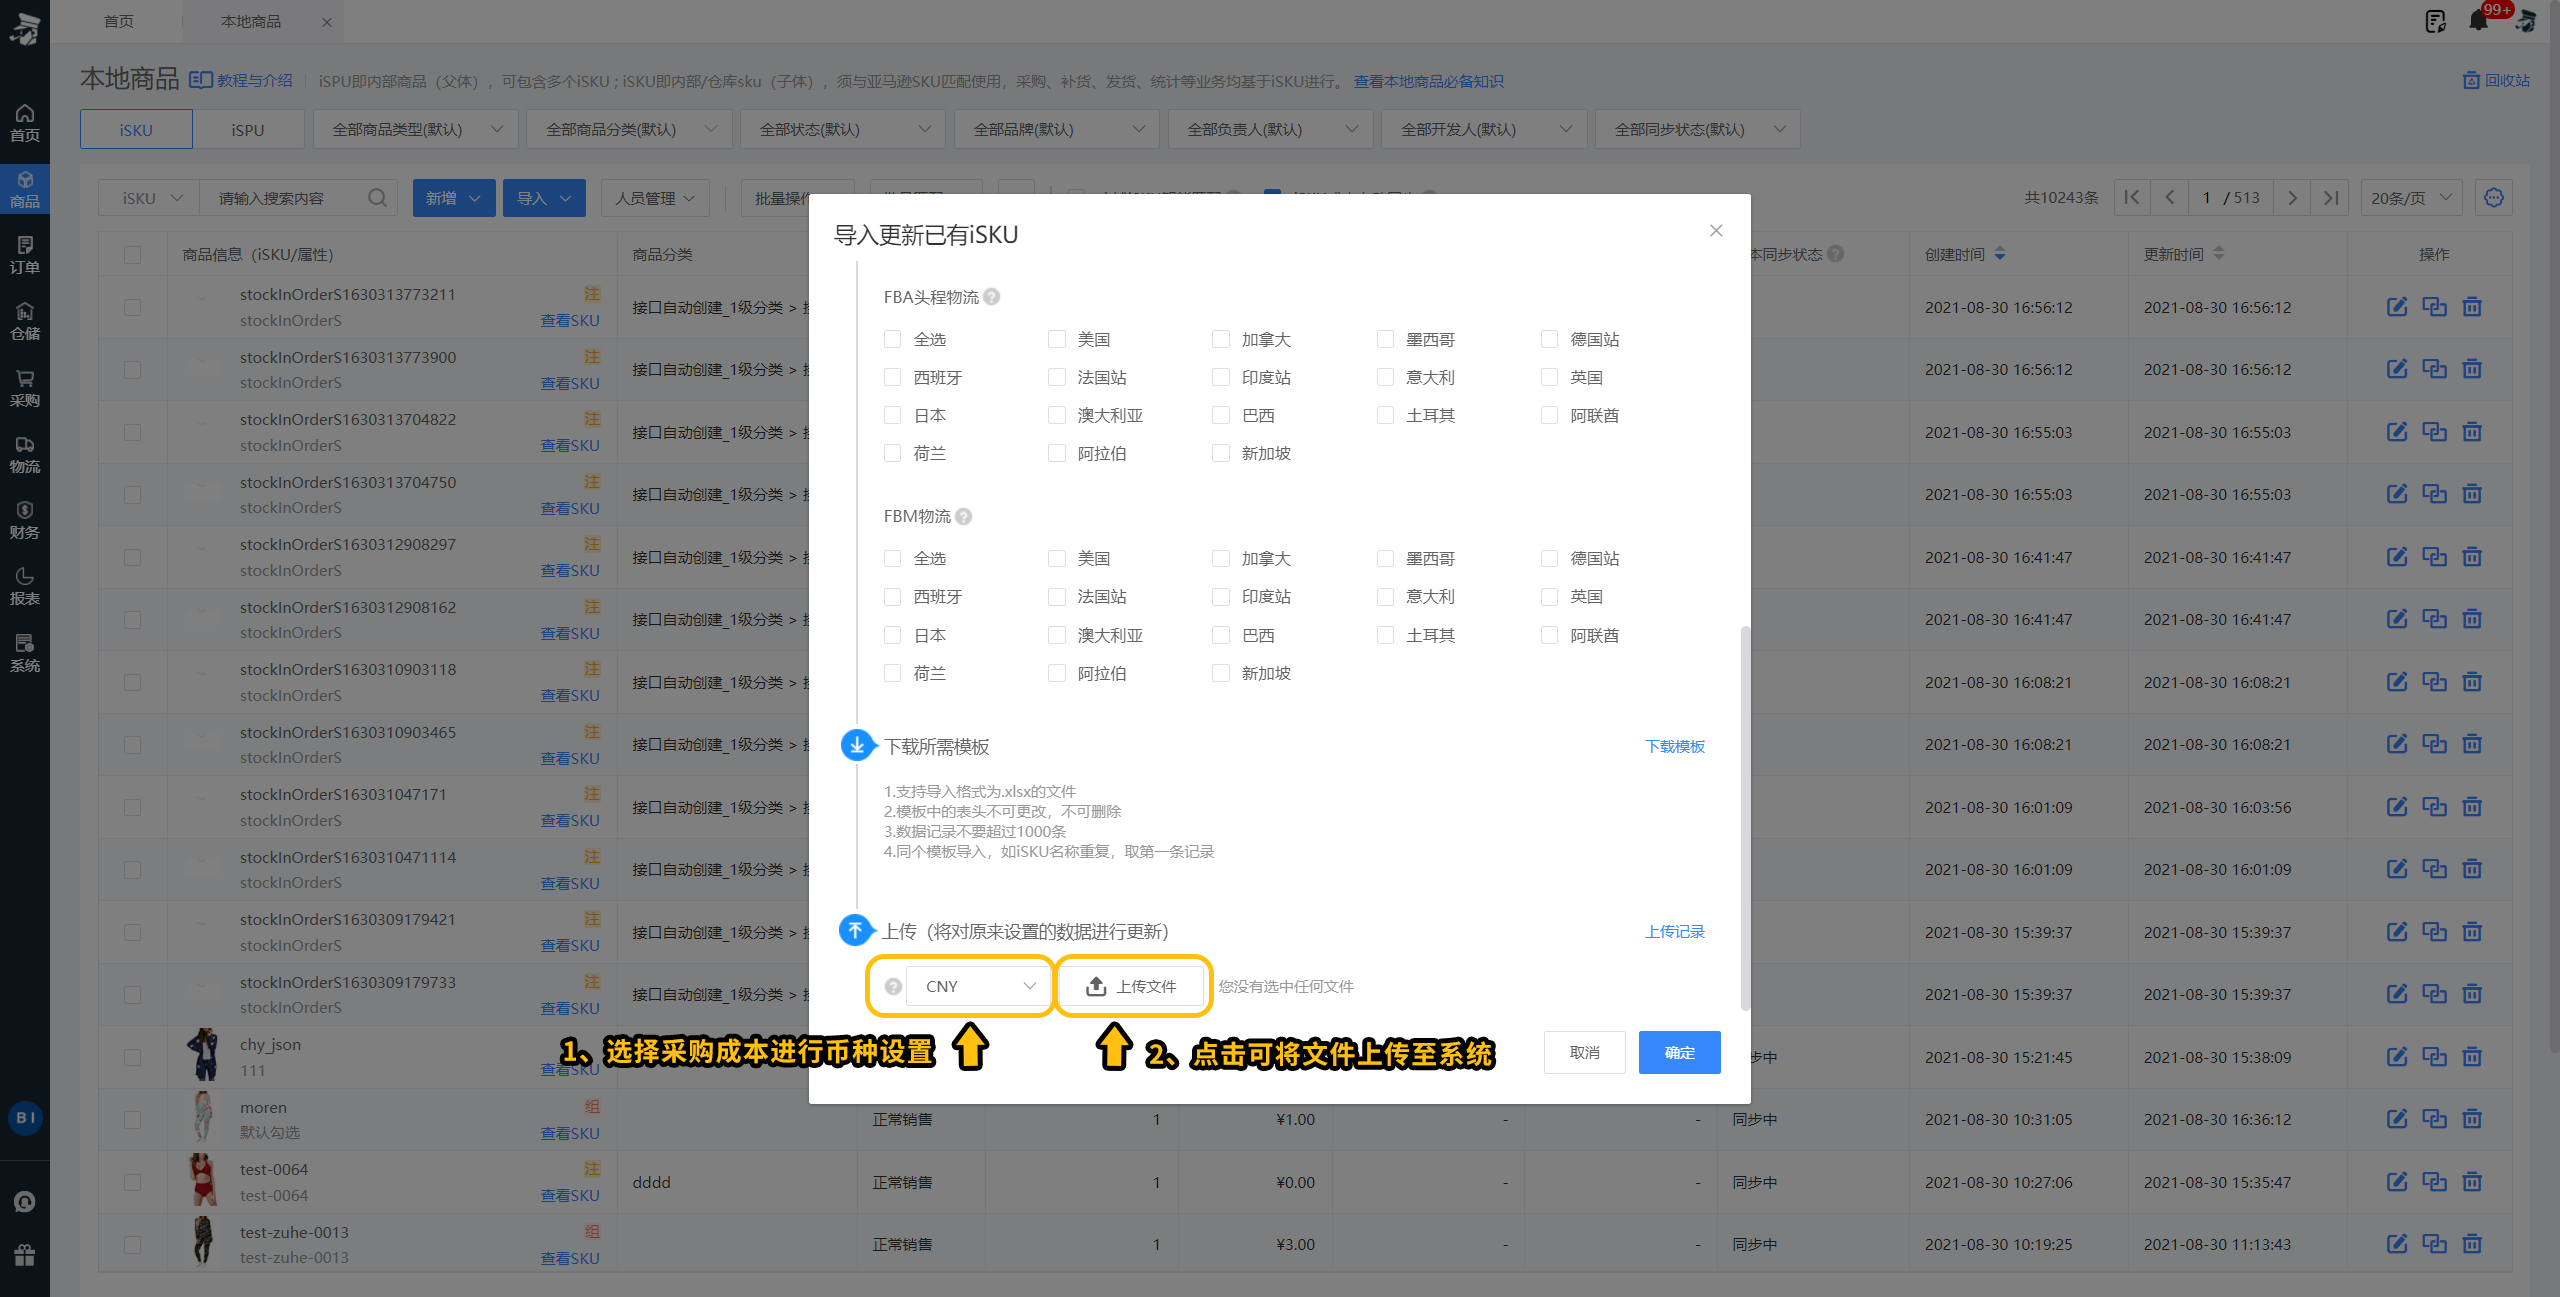2560x1297 pixels.
Task: Click the dialog vertical scrollbar
Action: (x=1746, y=818)
